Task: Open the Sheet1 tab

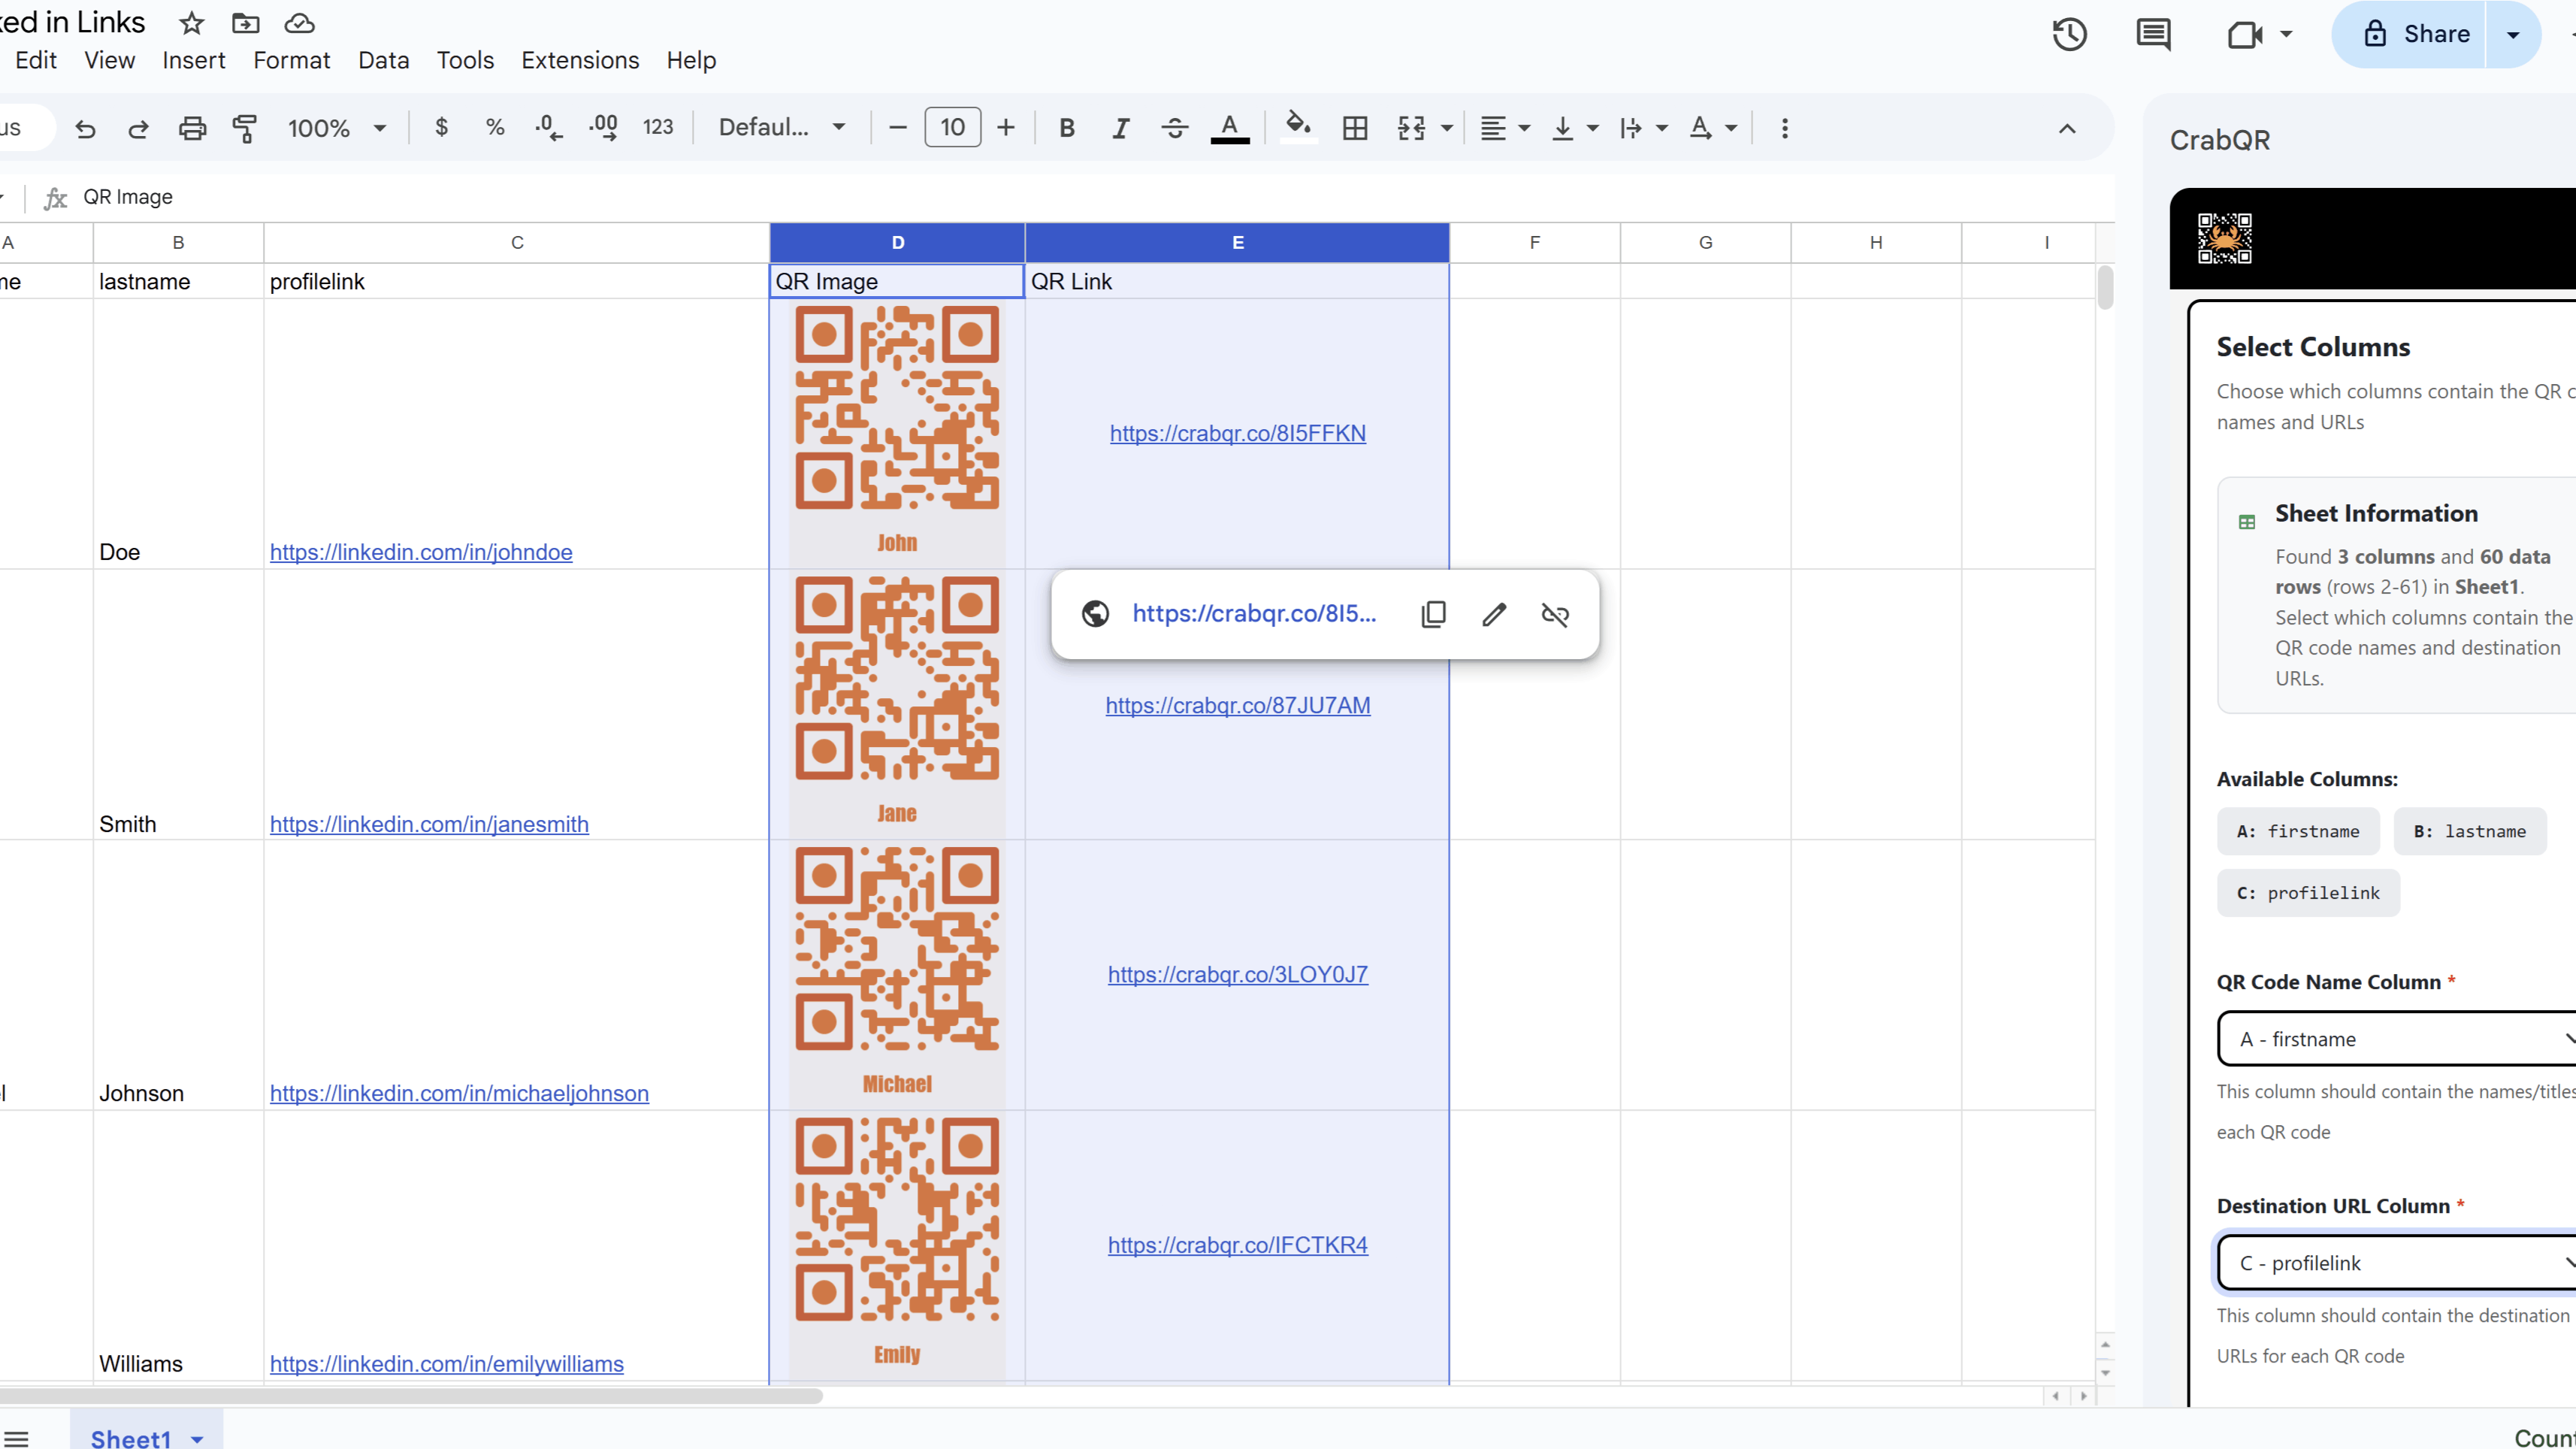Action: coord(131,1437)
